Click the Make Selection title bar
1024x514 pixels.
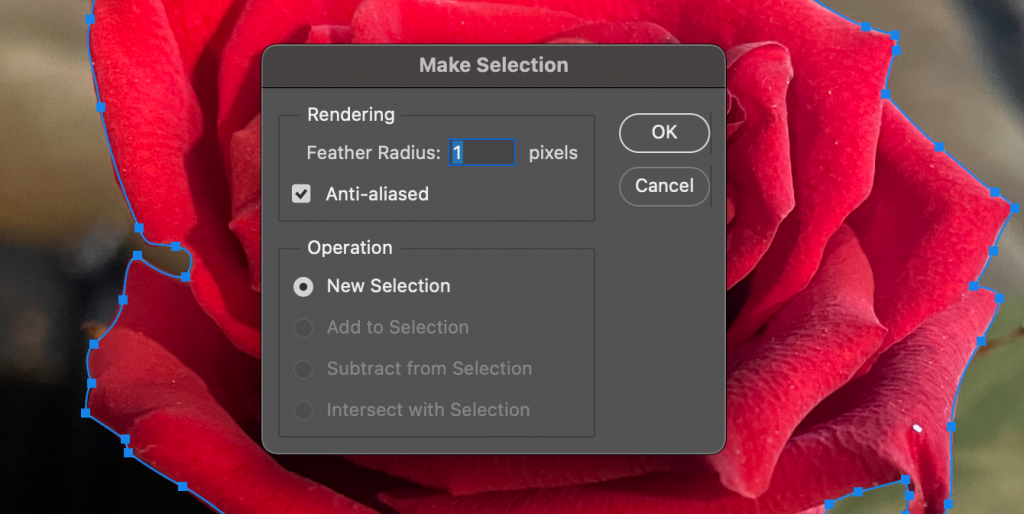coord(494,65)
